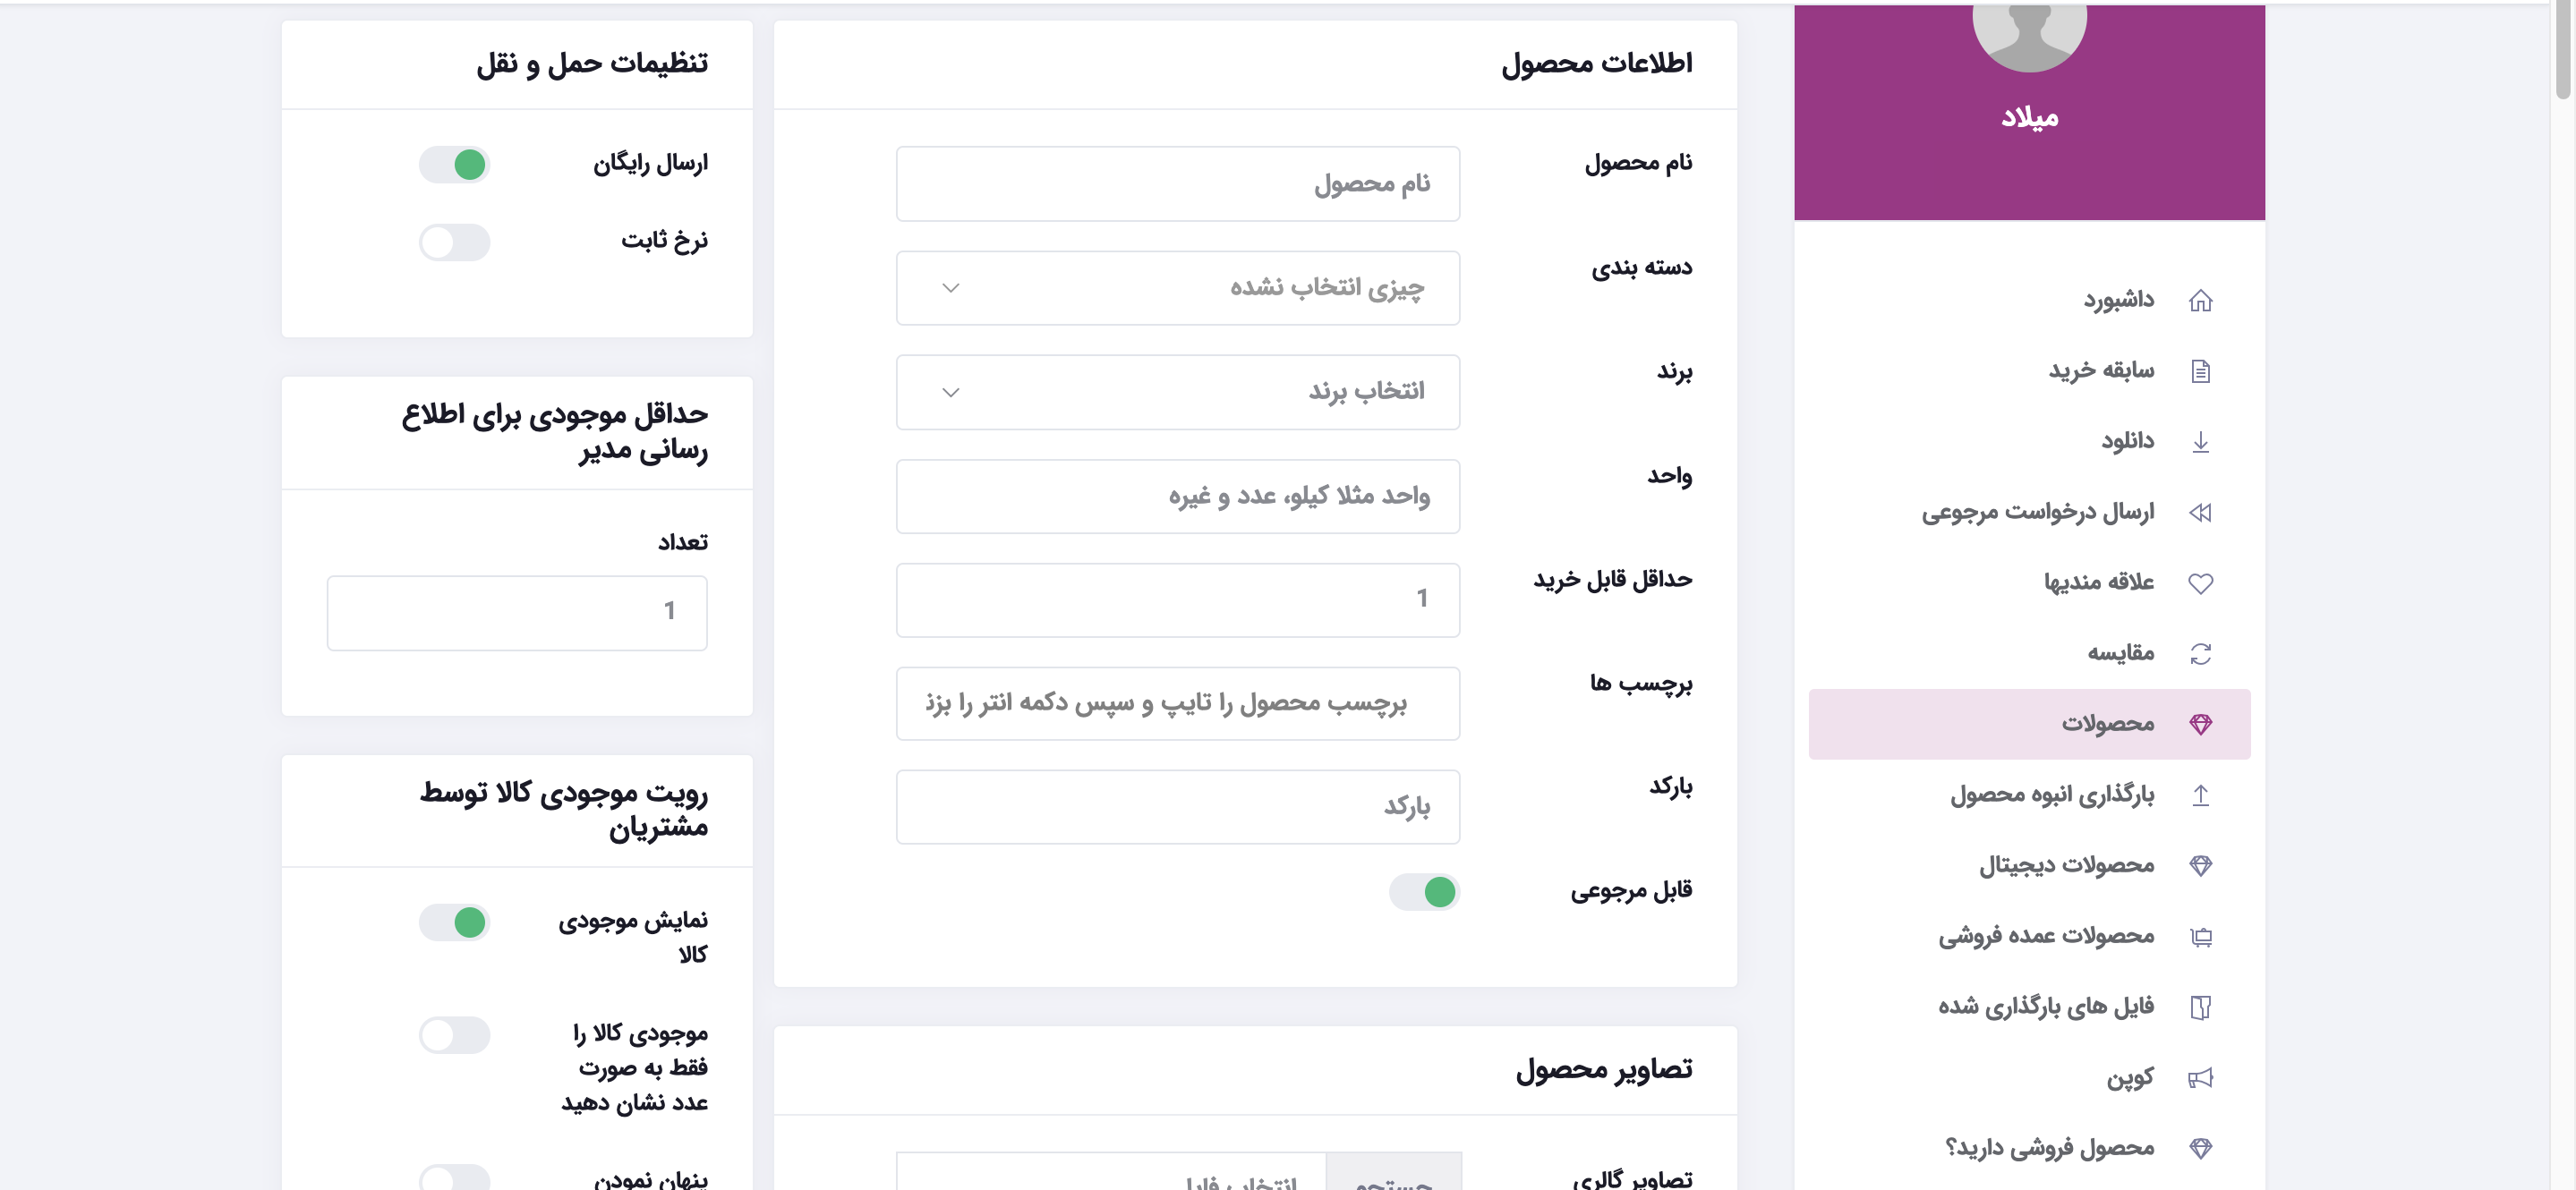
Task: Open the دسته بندی category dropdown
Action: [1178, 288]
